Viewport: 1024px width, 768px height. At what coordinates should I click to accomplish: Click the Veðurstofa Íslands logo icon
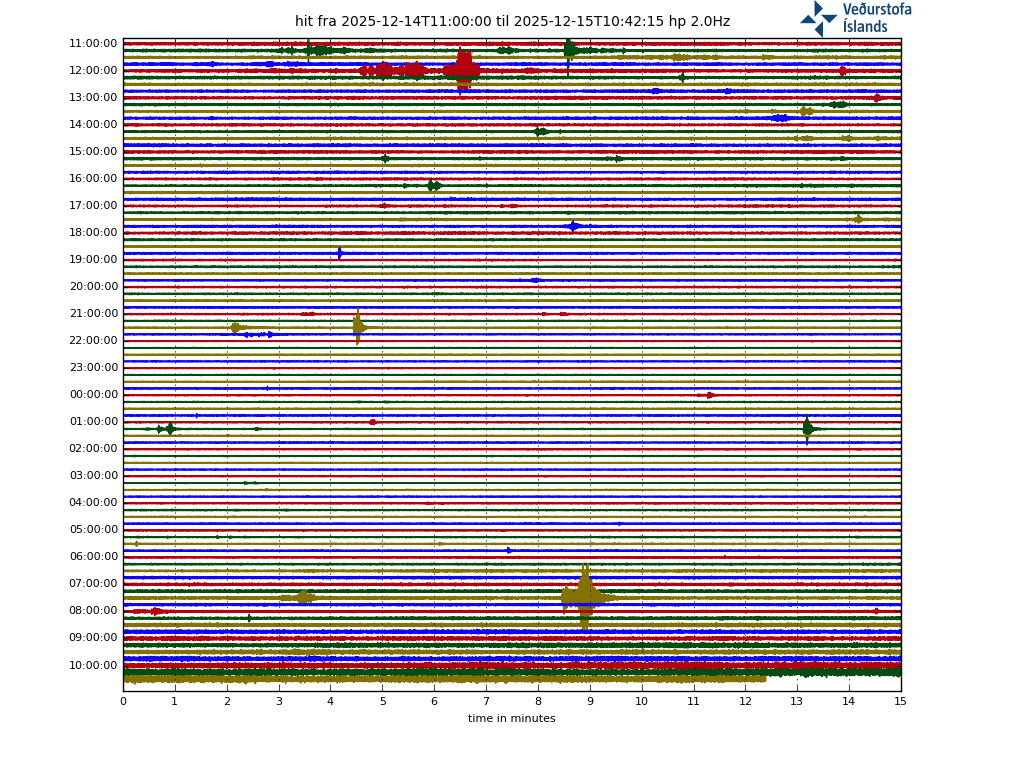click(x=818, y=18)
